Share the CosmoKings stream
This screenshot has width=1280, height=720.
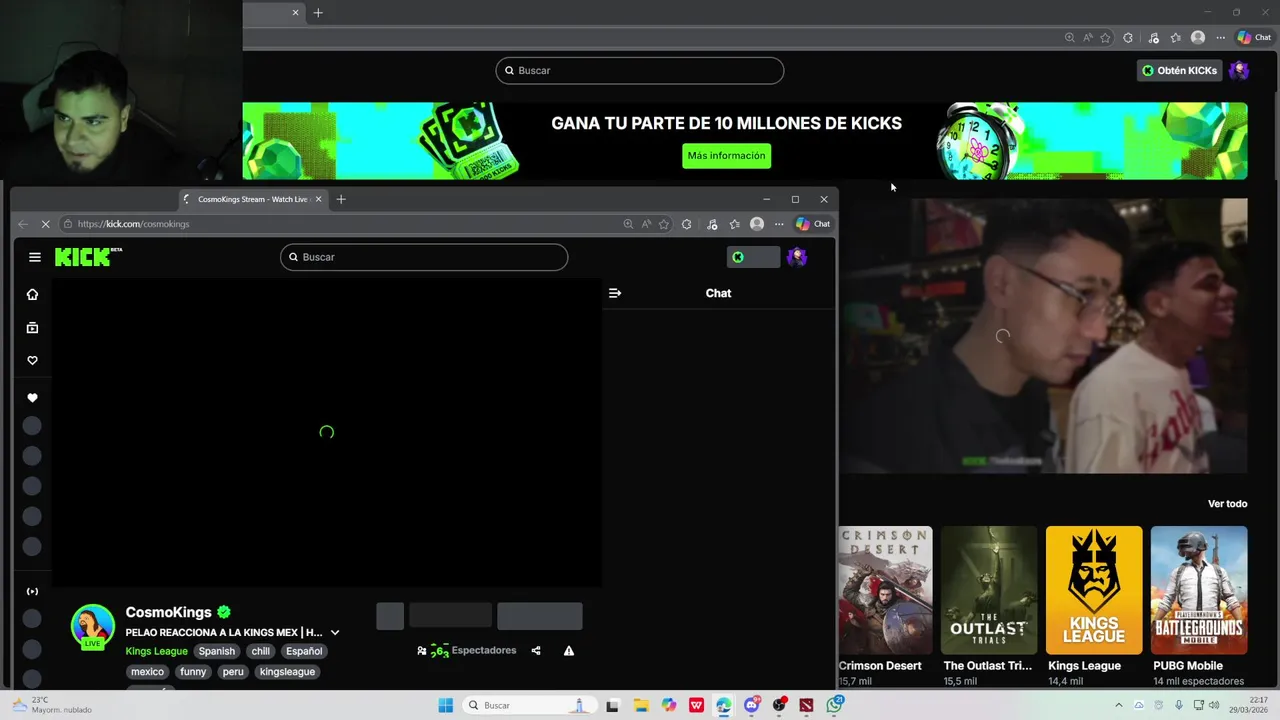coord(536,651)
